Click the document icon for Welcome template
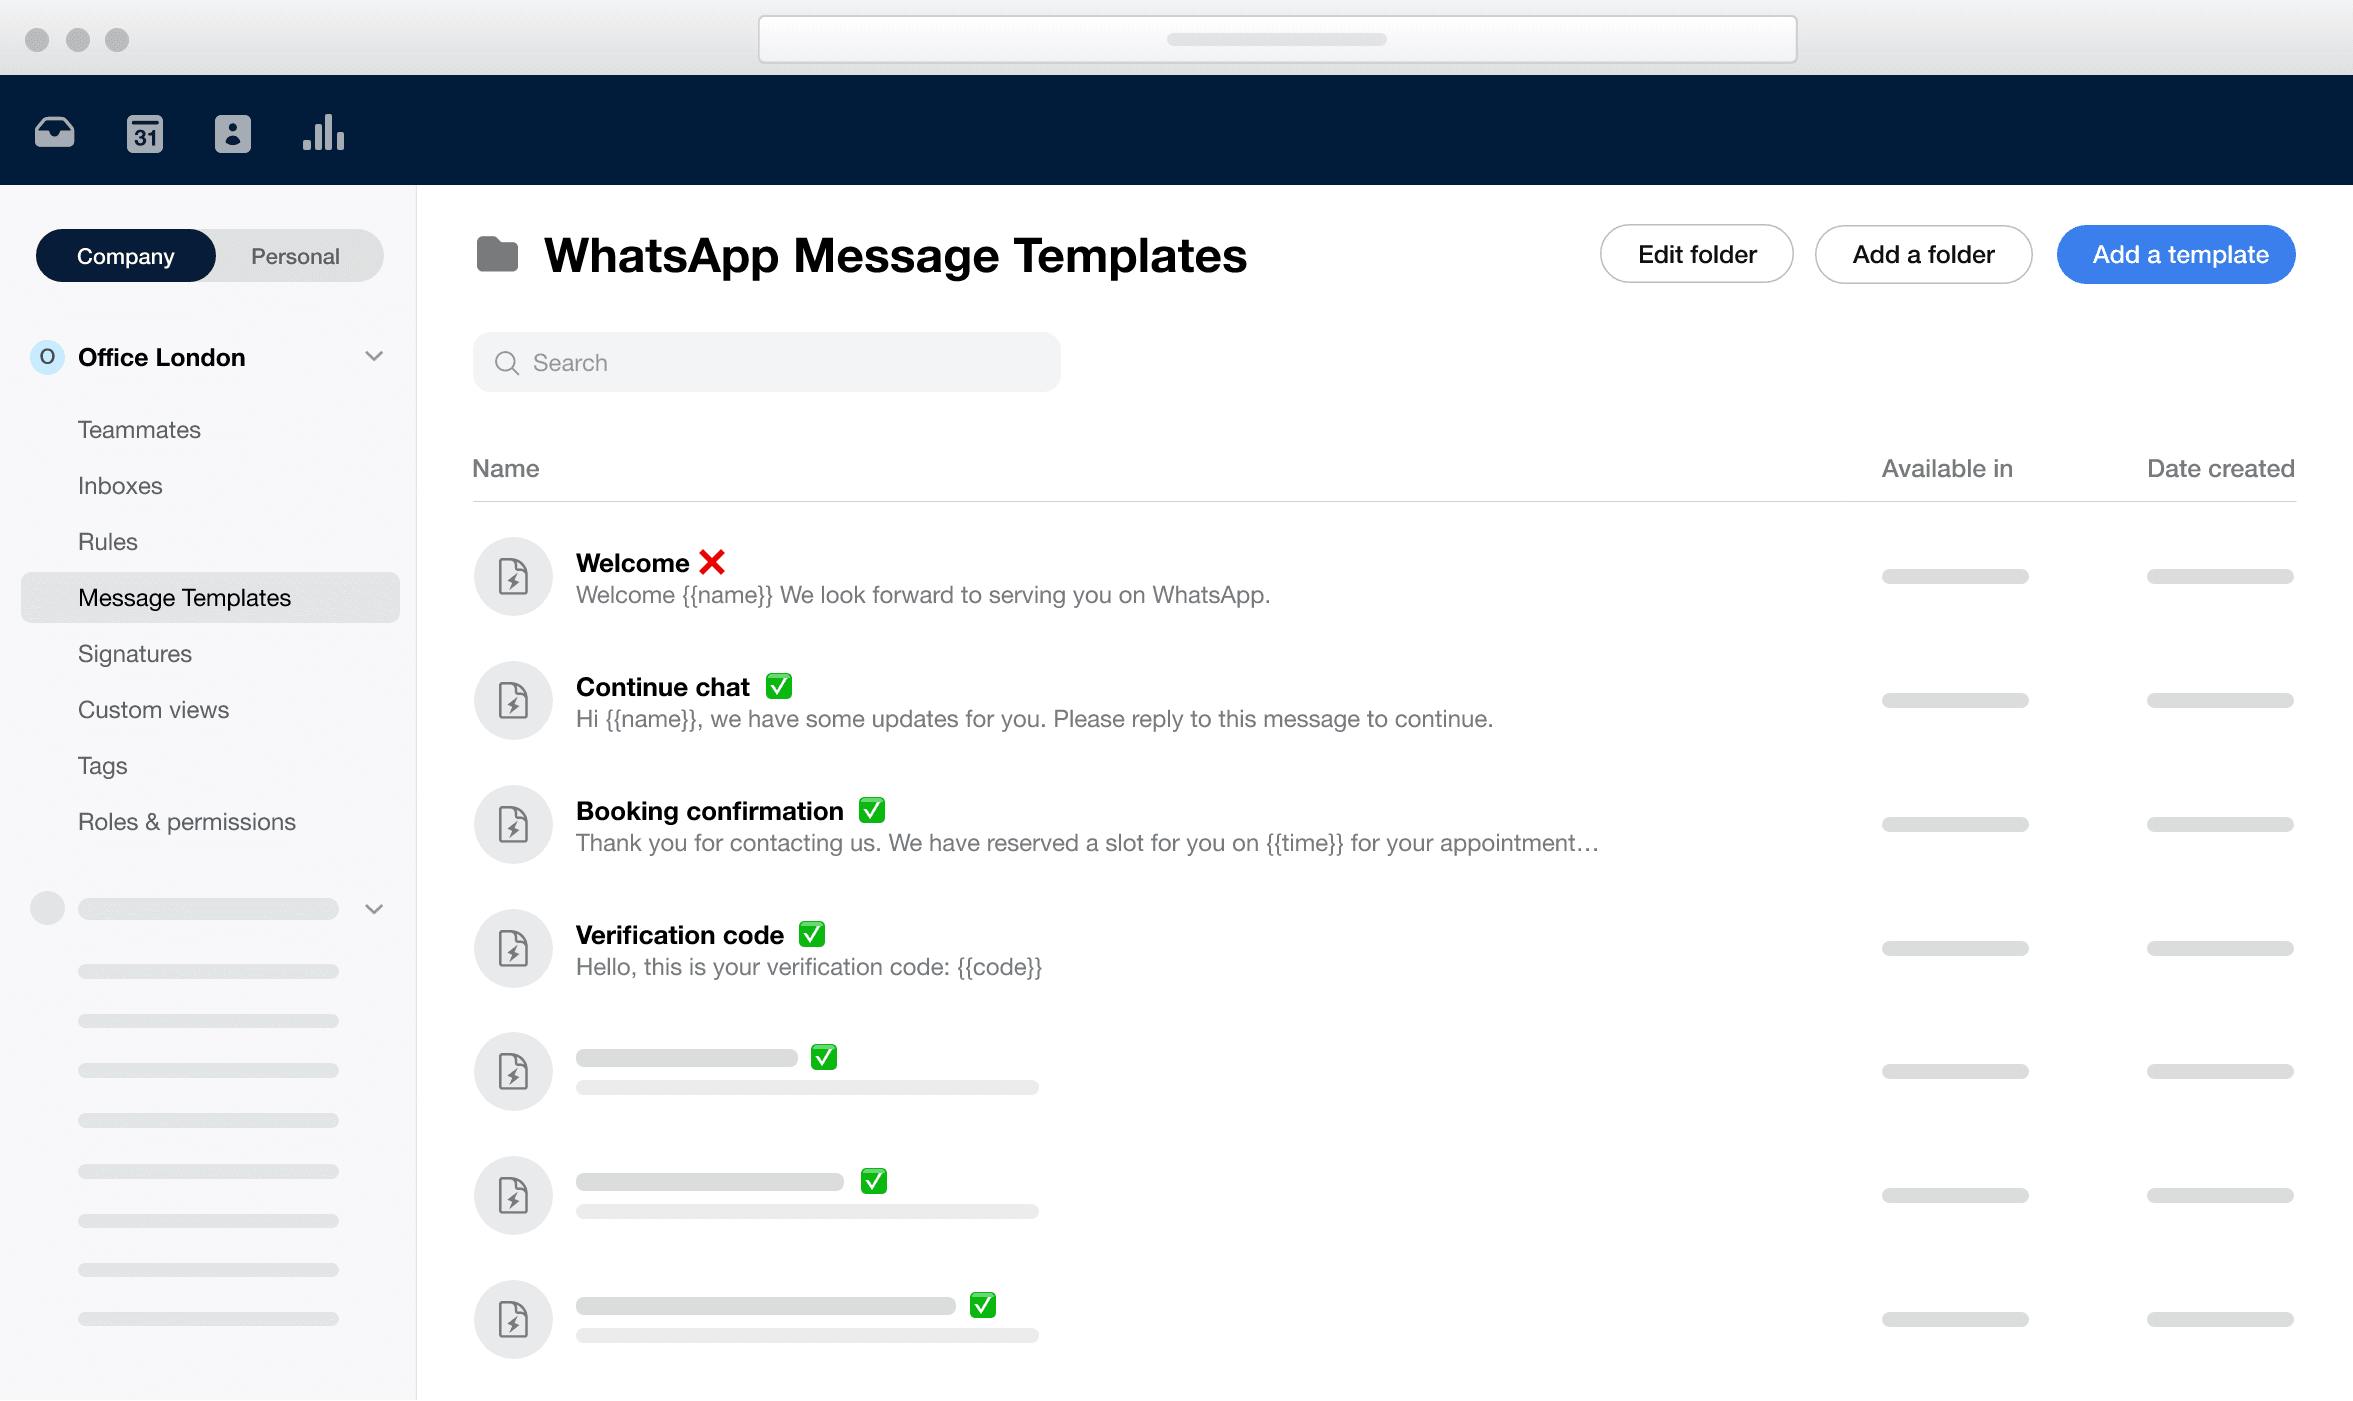2353x1401 pixels. (514, 575)
